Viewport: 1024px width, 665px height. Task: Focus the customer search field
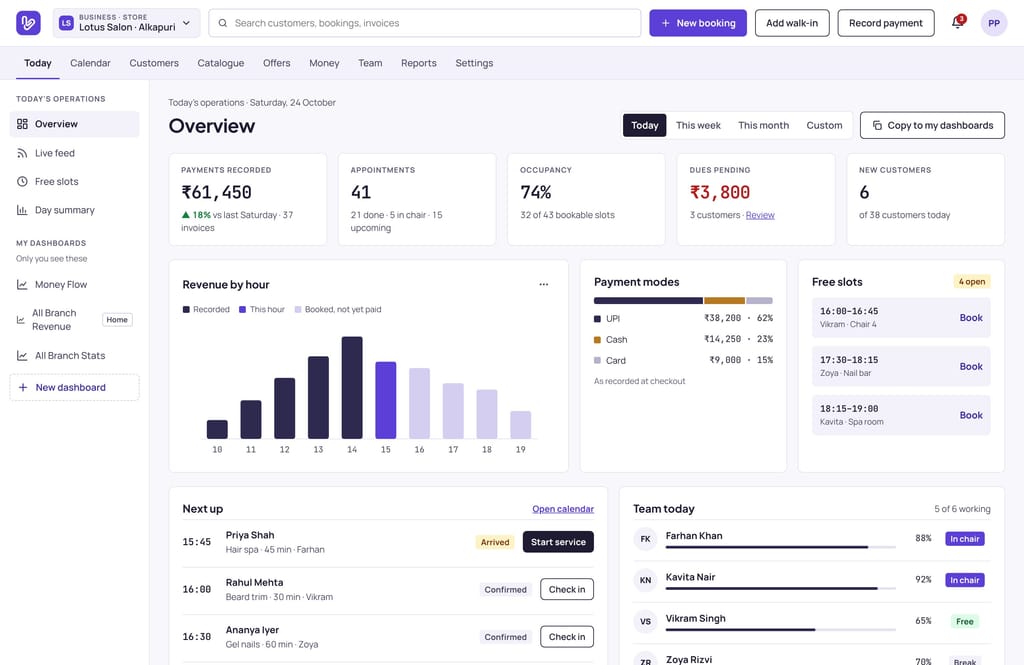click(424, 23)
